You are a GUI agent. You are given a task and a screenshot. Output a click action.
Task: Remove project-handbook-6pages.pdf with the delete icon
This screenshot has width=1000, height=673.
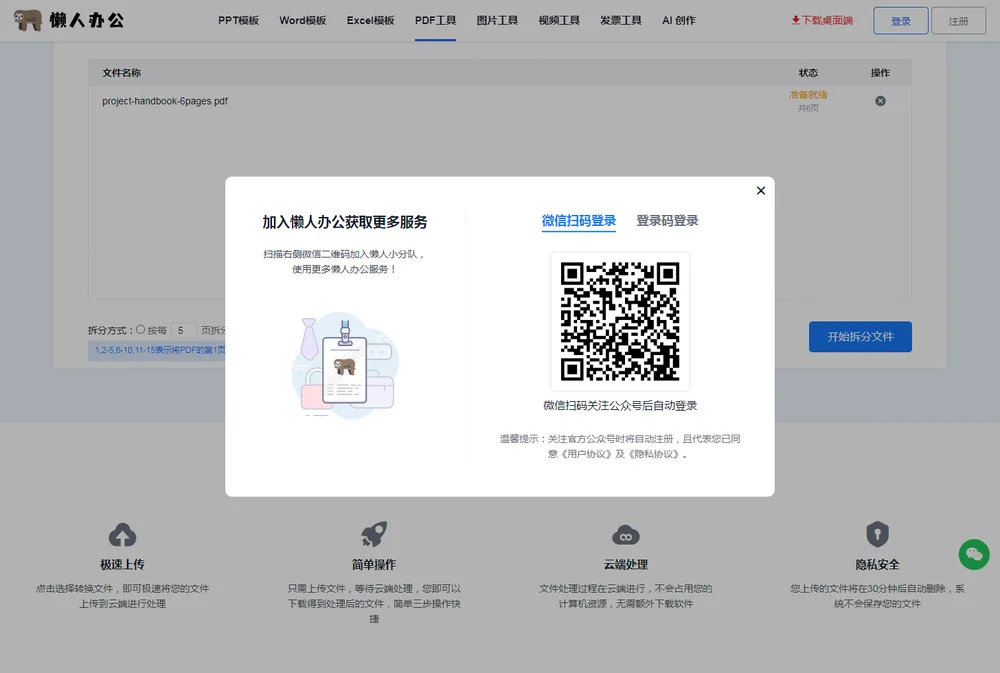[x=880, y=101]
